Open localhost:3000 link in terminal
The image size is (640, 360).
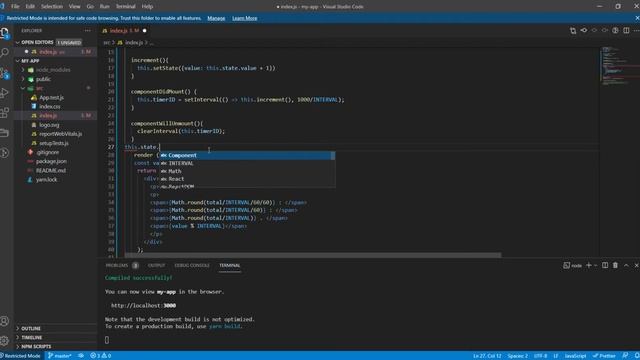[x=143, y=305]
